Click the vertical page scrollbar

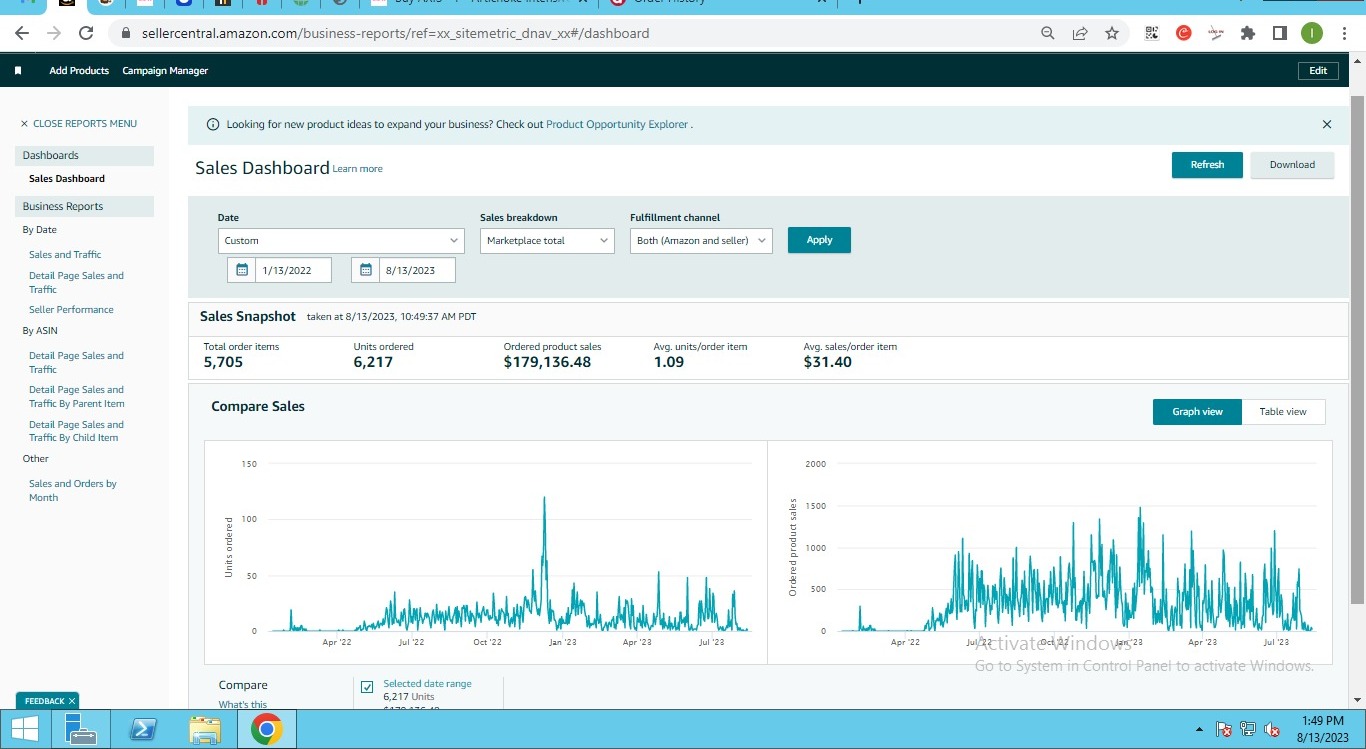1357,350
